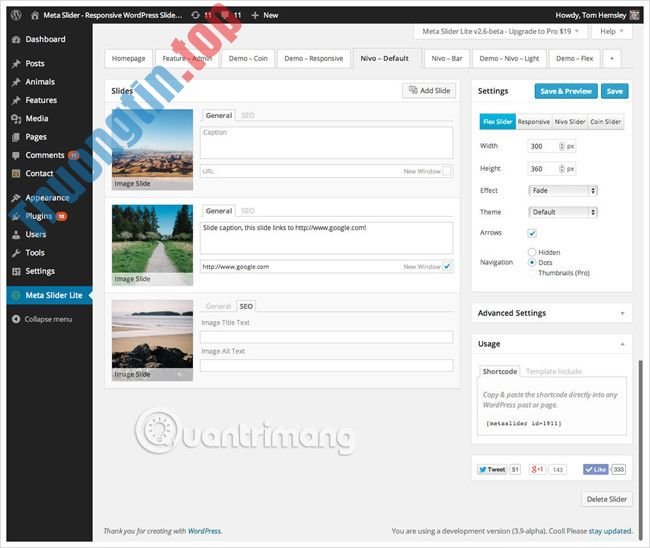
Task: Choose the Responsive slider type
Action: point(534,122)
